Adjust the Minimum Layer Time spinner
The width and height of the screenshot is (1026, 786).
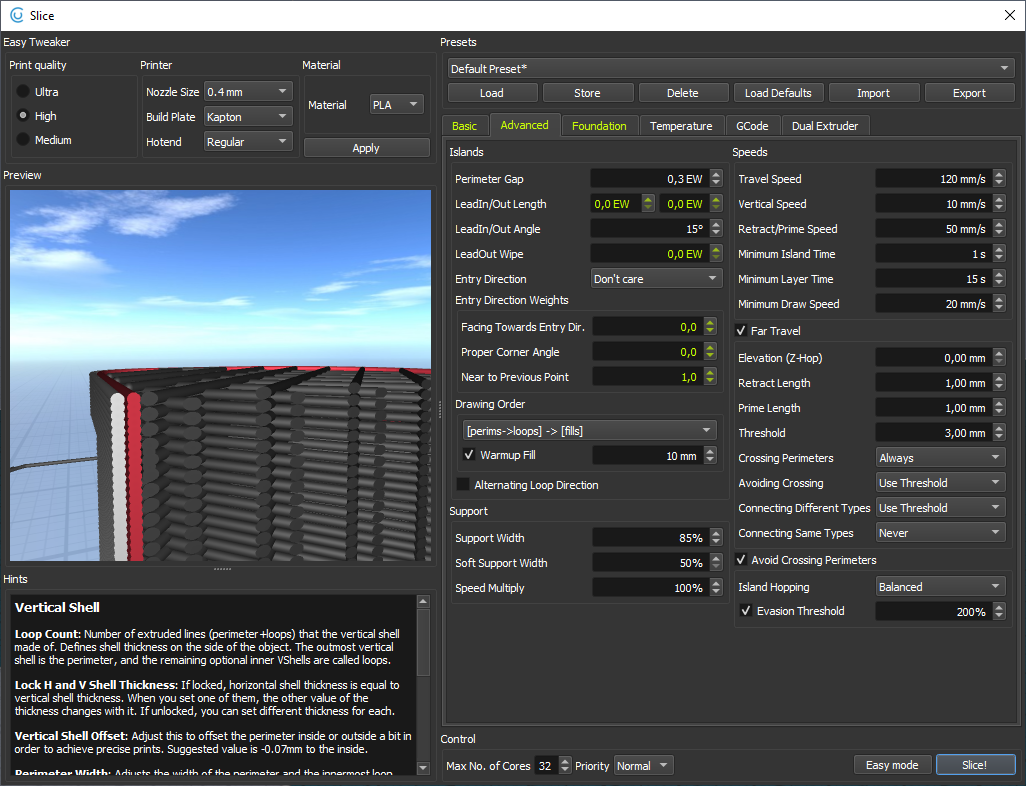click(x=999, y=279)
